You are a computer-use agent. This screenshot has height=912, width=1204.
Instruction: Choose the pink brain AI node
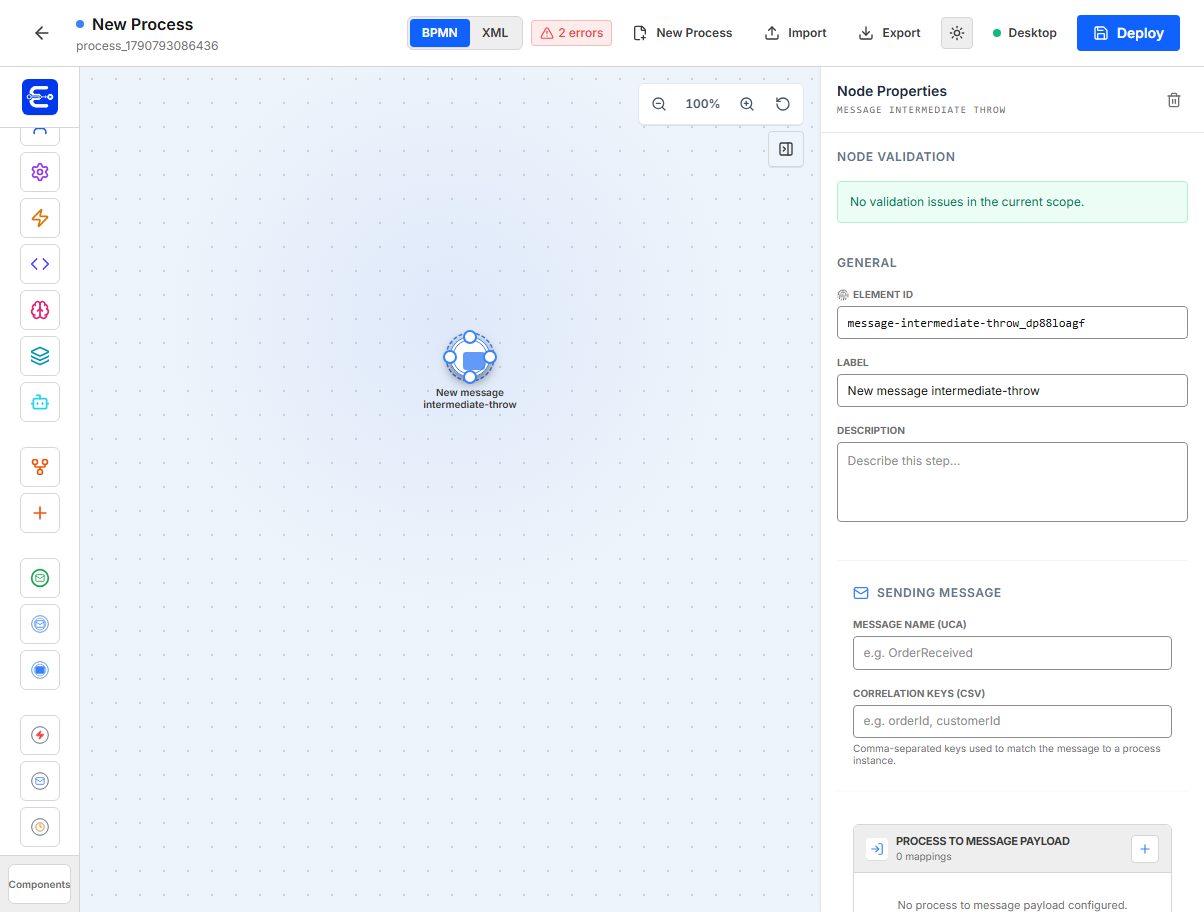pos(40,310)
